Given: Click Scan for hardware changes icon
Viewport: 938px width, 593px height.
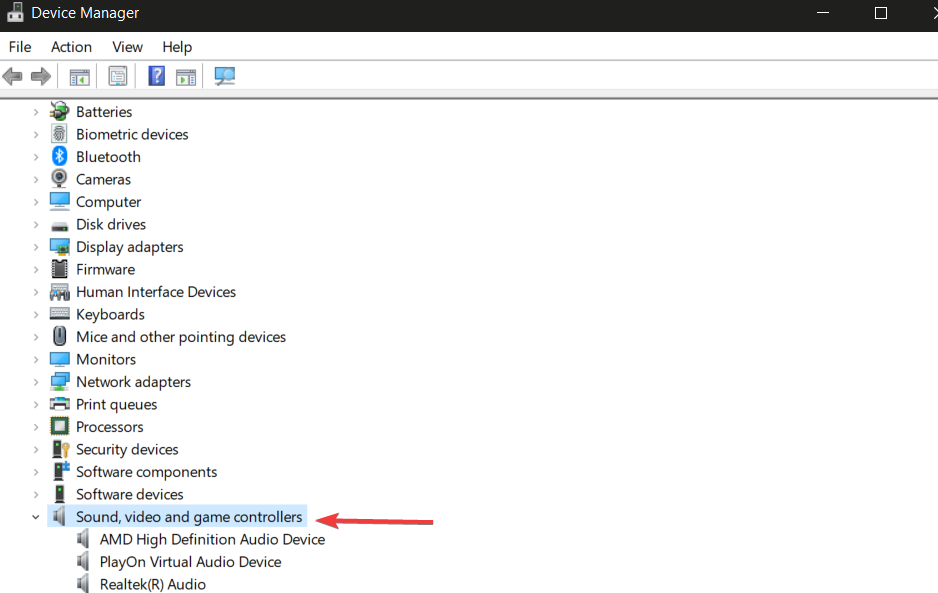Looking at the screenshot, I should pos(225,76).
